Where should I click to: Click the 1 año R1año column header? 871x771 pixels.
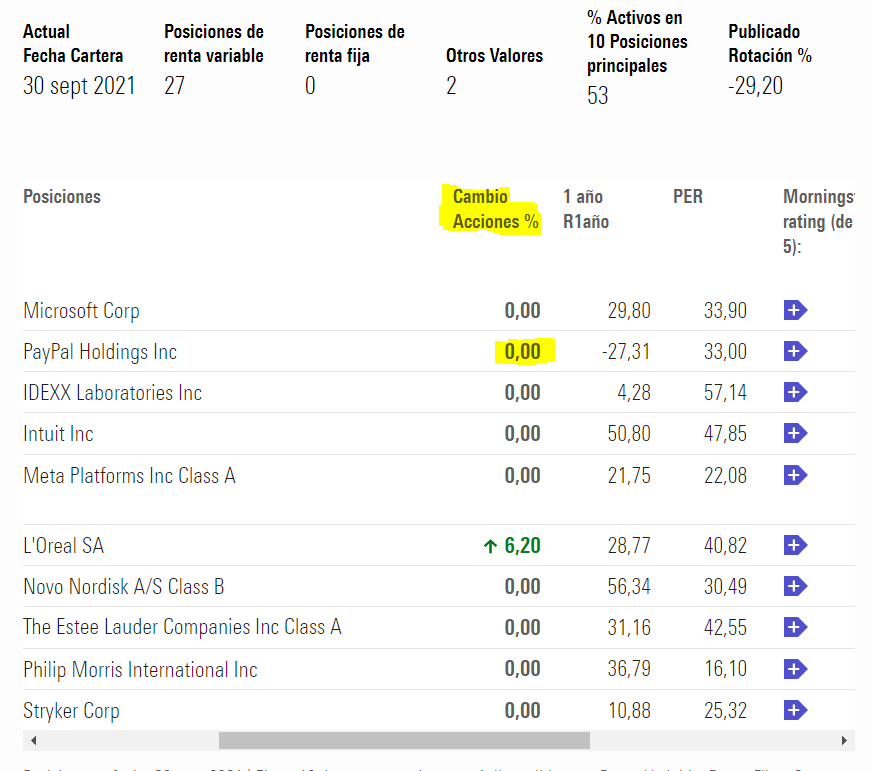click(585, 209)
